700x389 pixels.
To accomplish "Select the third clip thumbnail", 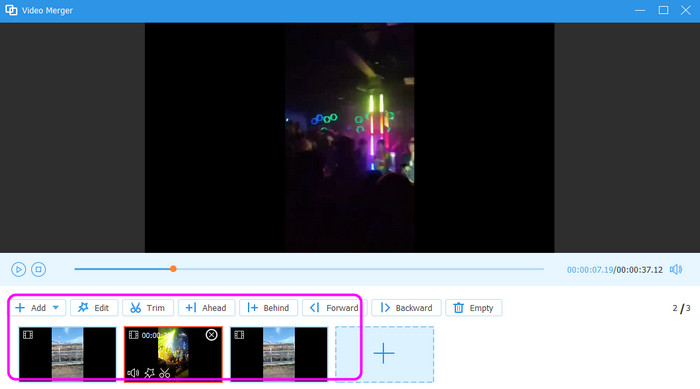I will point(279,354).
